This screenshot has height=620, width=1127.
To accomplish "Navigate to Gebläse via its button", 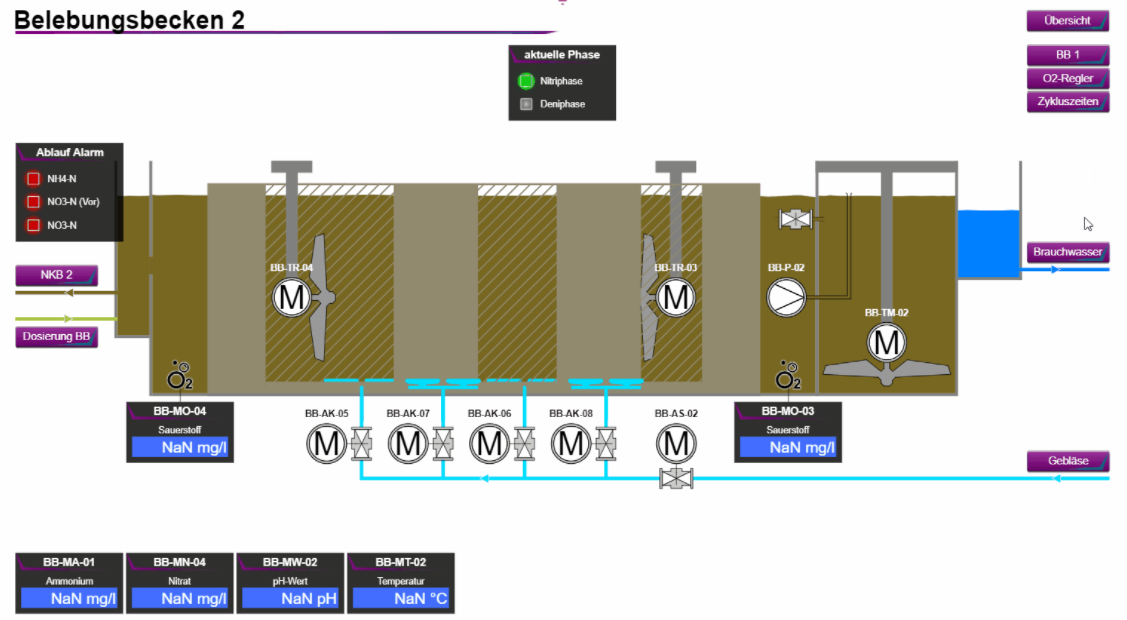I will (1067, 461).
